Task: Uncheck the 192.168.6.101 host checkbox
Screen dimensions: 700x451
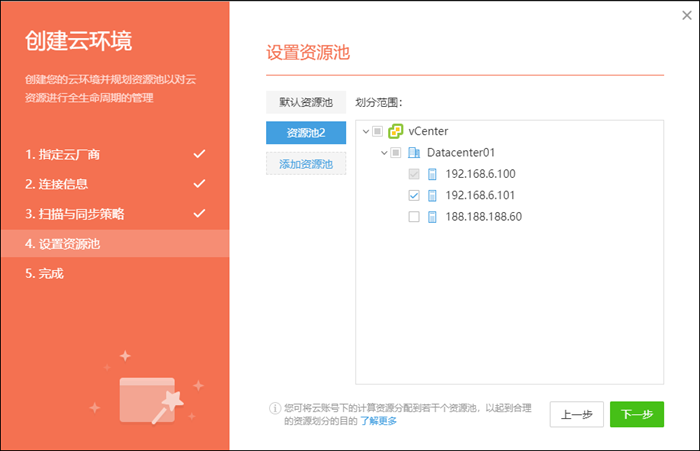Action: [414, 195]
